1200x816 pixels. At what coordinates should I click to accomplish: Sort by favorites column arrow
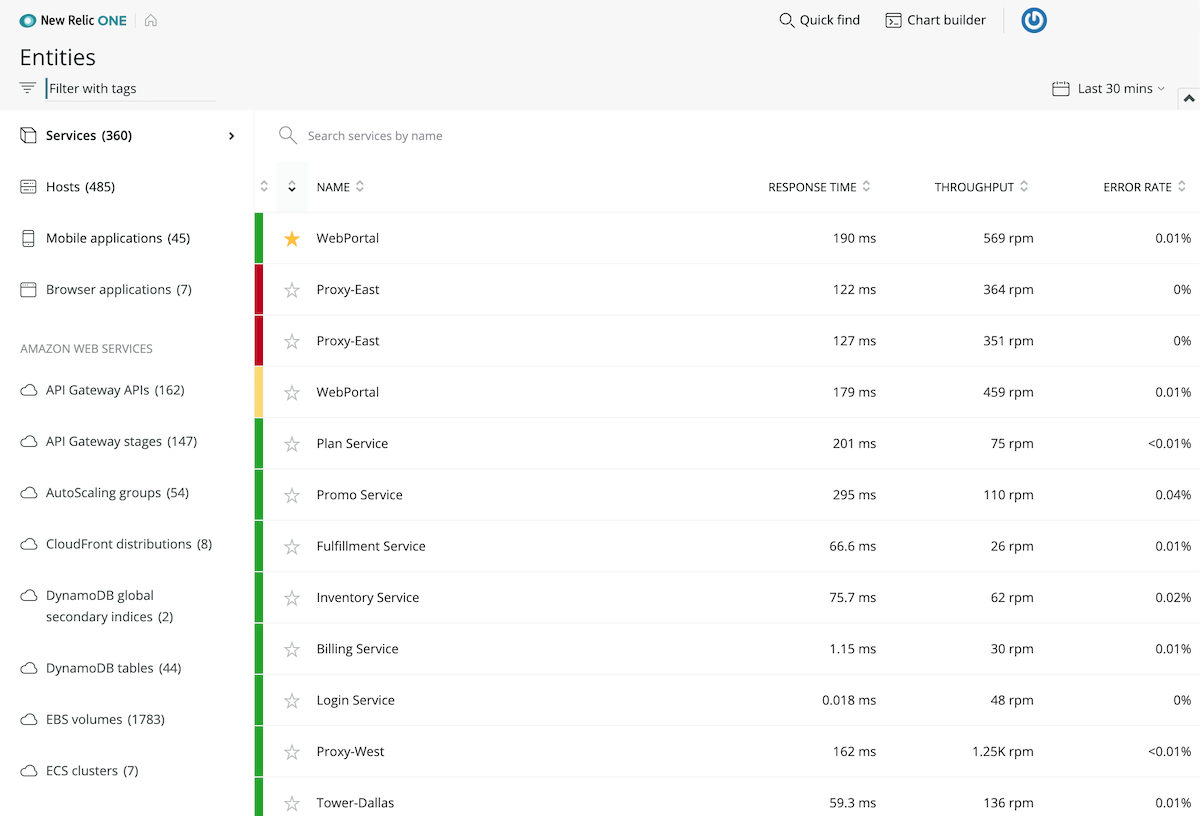click(292, 187)
